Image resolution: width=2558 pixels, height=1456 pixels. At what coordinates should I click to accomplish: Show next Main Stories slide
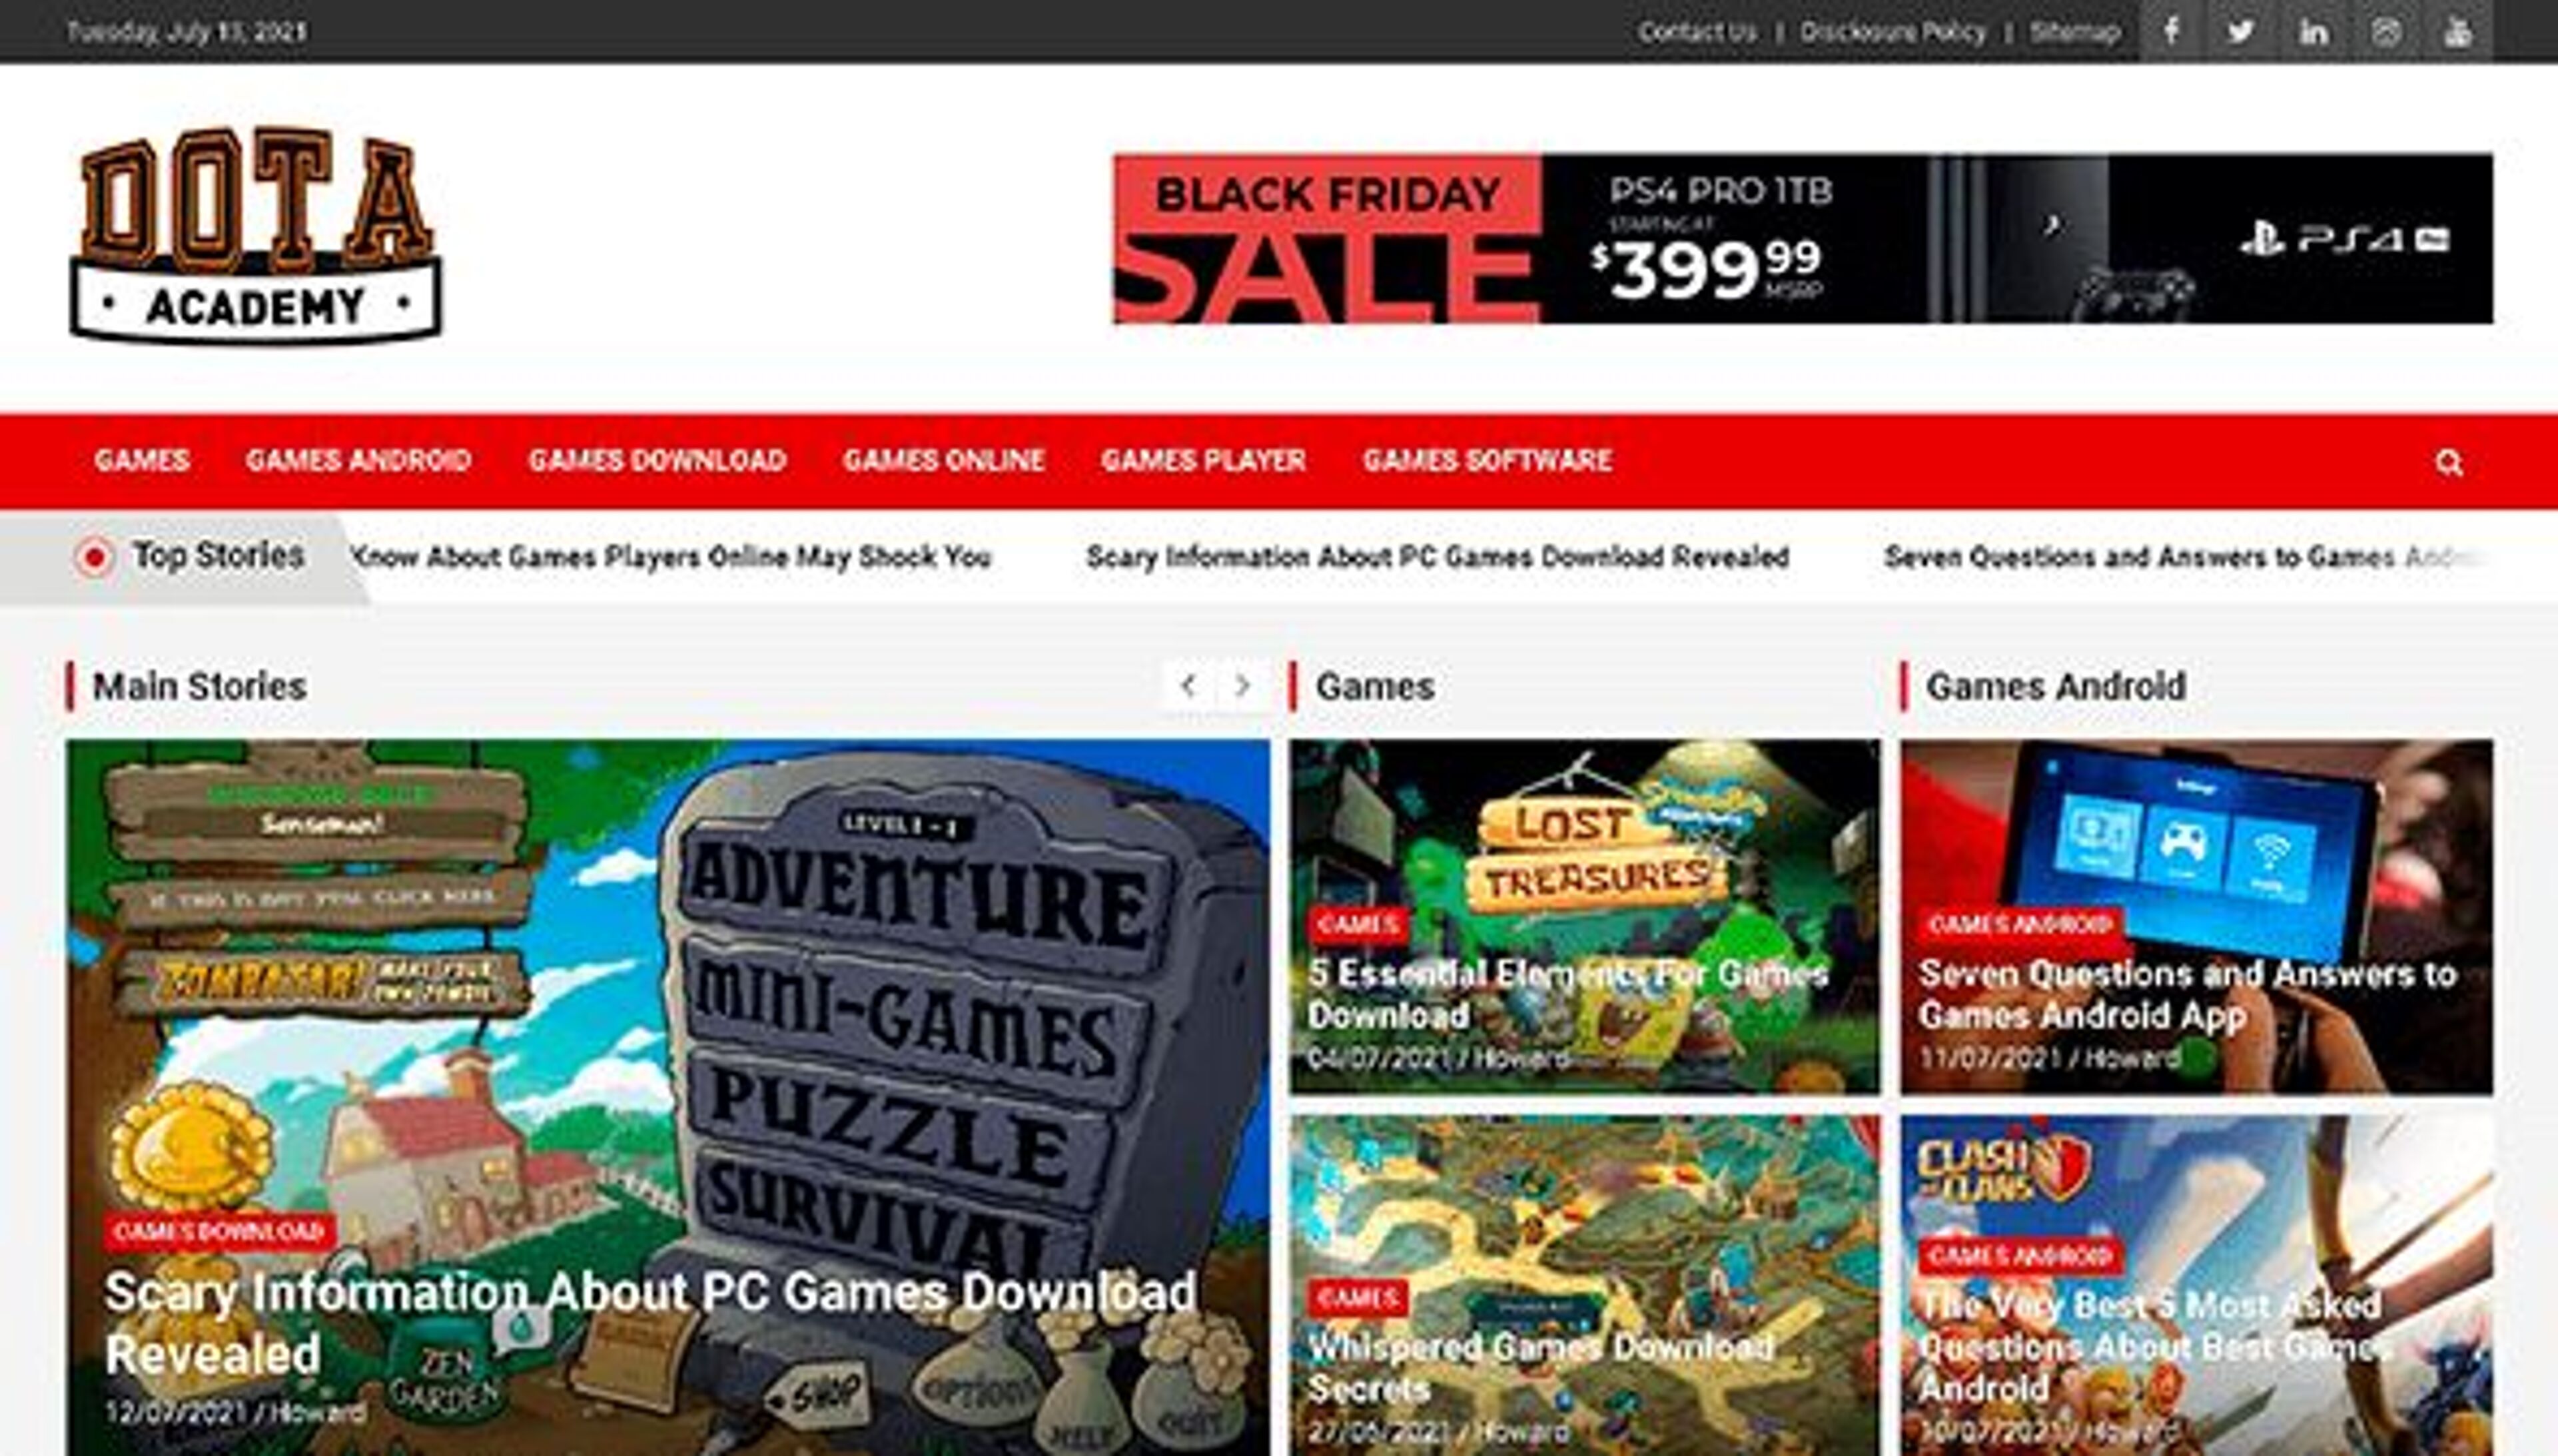1243,686
